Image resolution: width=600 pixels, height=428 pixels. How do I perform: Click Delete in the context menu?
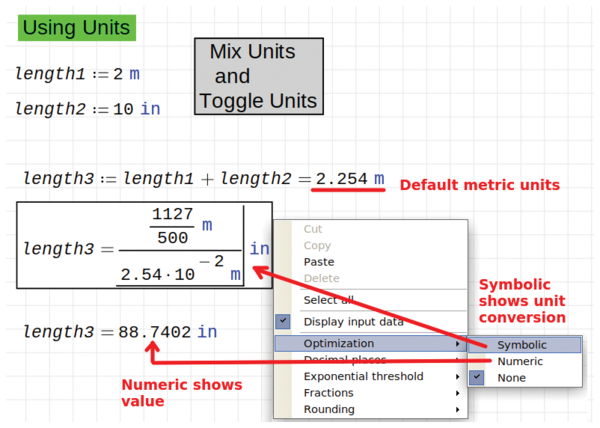[x=320, y=278]
